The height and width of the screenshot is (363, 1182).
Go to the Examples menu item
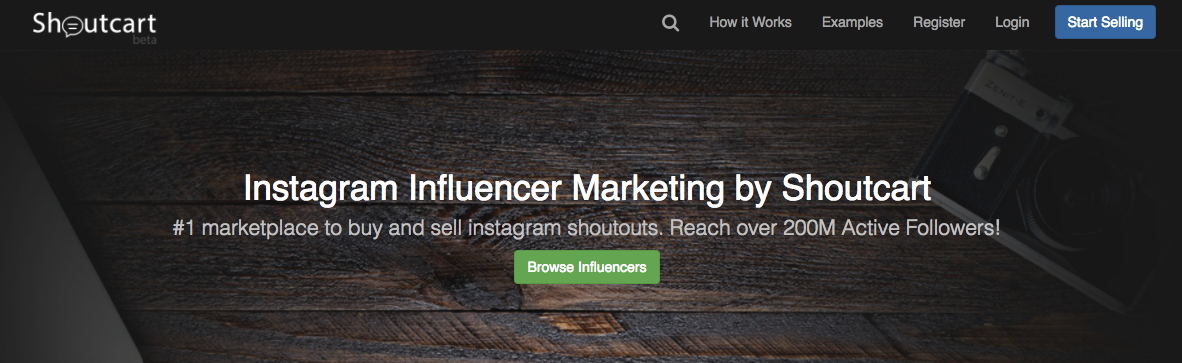(x=852, y=23)
